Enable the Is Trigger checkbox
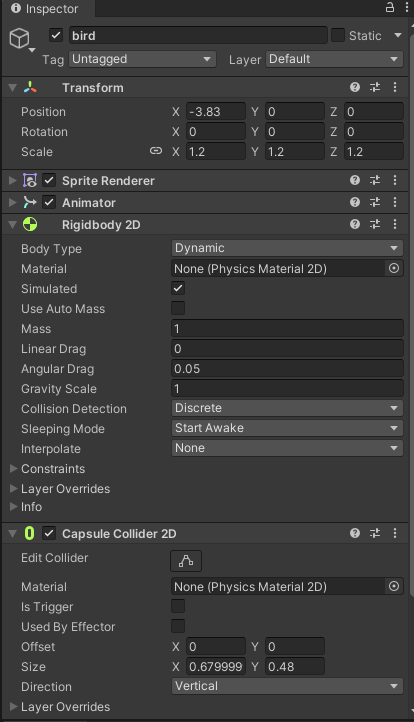Screen dimensions: 414x722 [x=178, y=606]
